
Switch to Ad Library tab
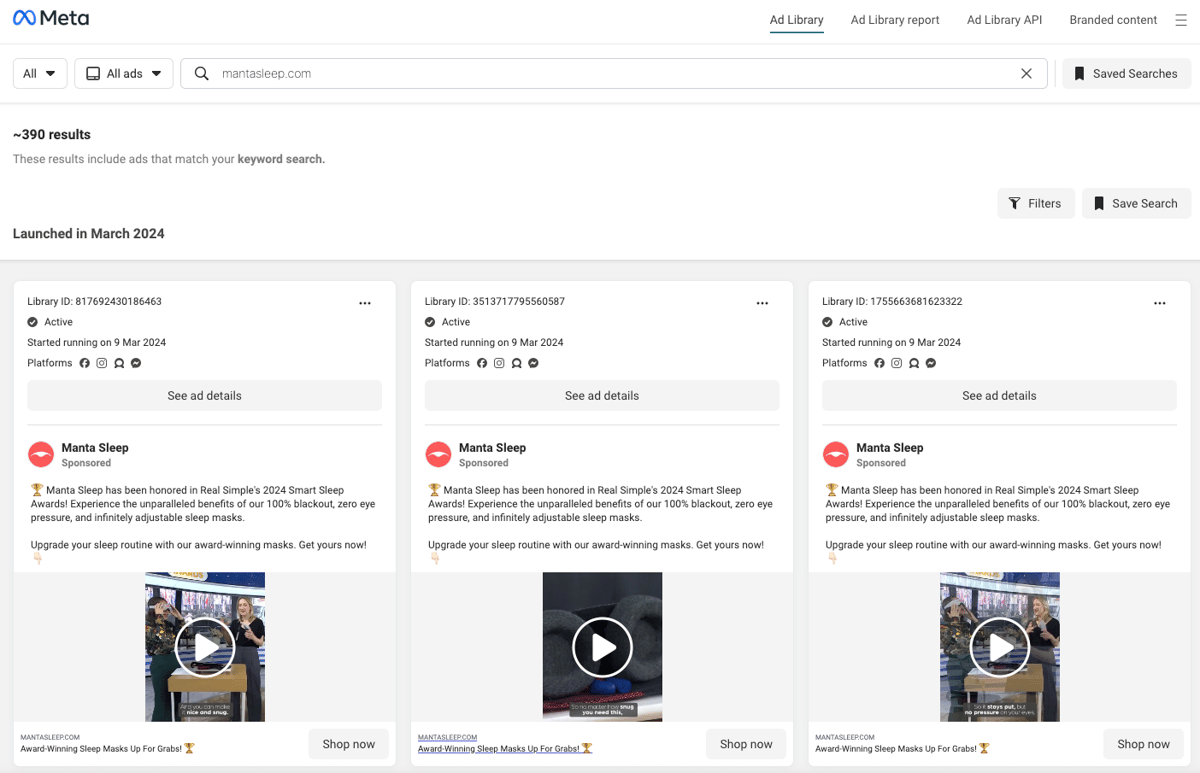tap(797, 20)
